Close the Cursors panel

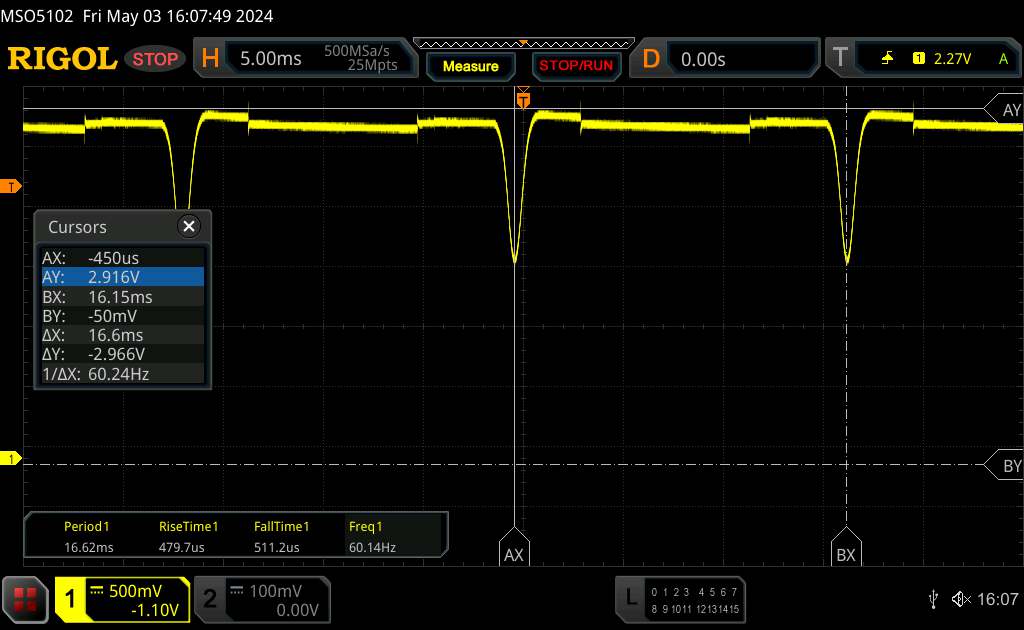point(189,227)
